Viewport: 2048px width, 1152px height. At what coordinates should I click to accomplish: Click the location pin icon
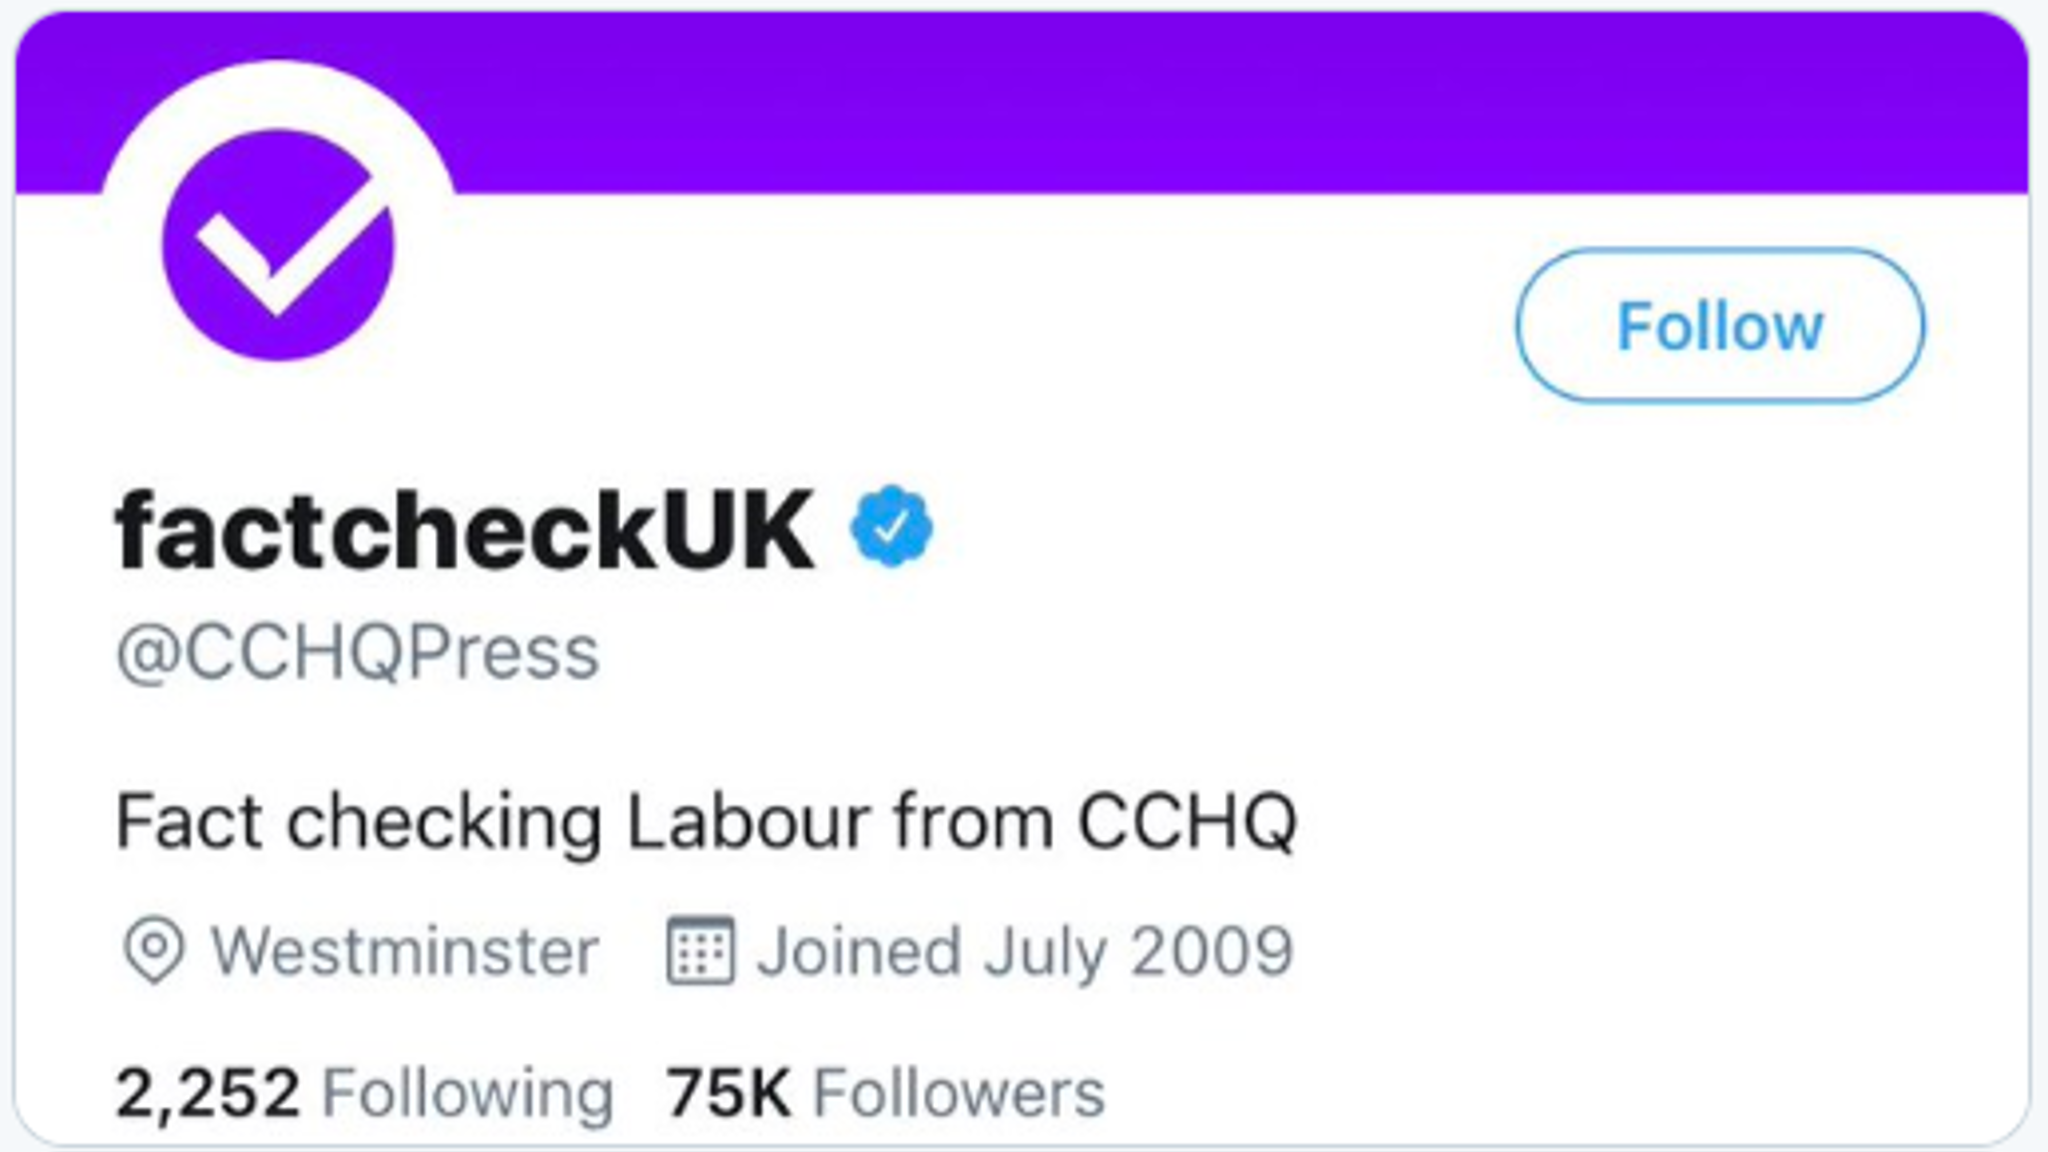[x=153, y=951]
